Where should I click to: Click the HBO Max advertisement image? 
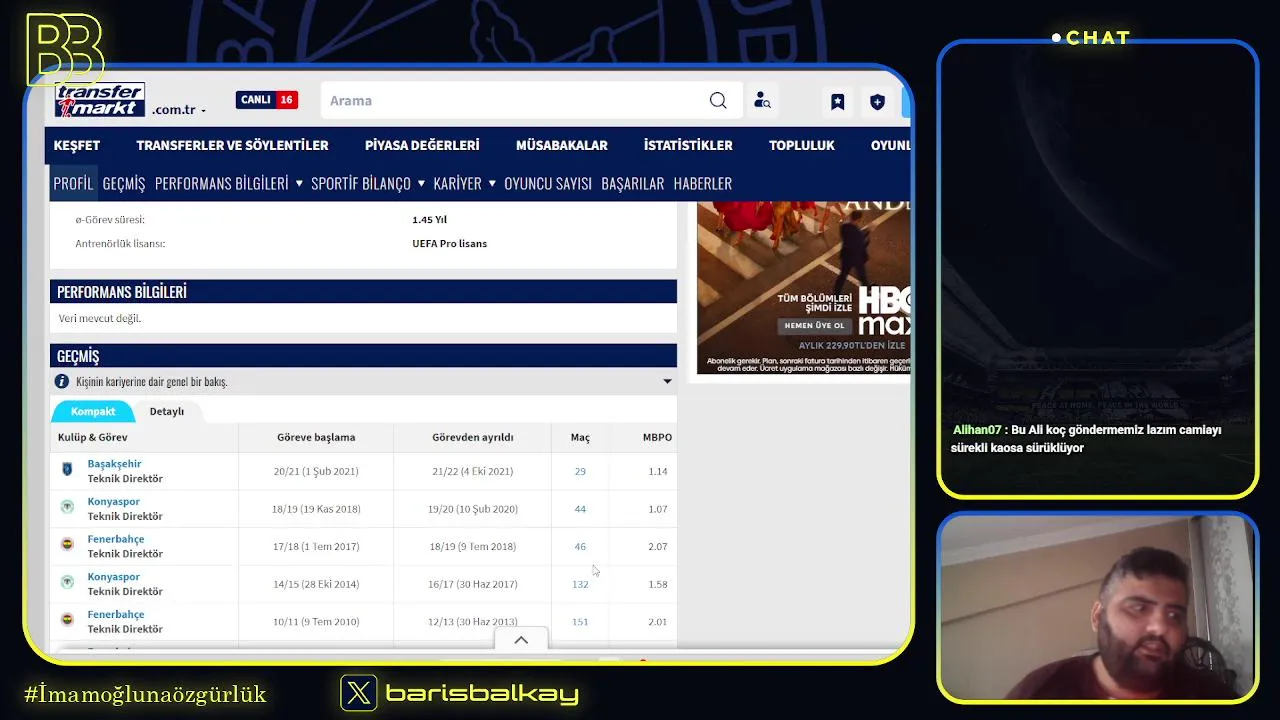click(803, 288)
